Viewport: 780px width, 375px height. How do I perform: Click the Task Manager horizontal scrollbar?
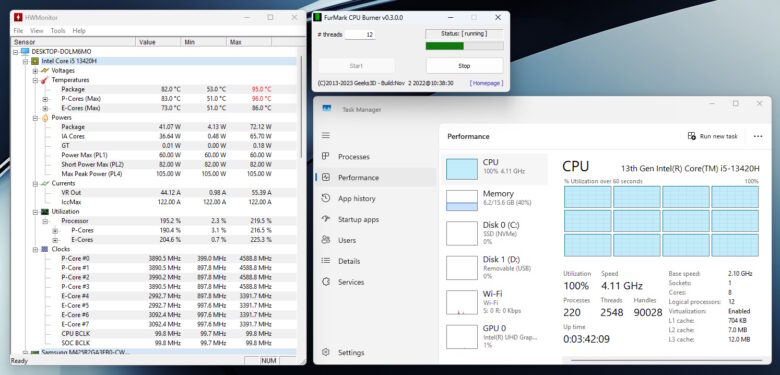tap(666, 360)
